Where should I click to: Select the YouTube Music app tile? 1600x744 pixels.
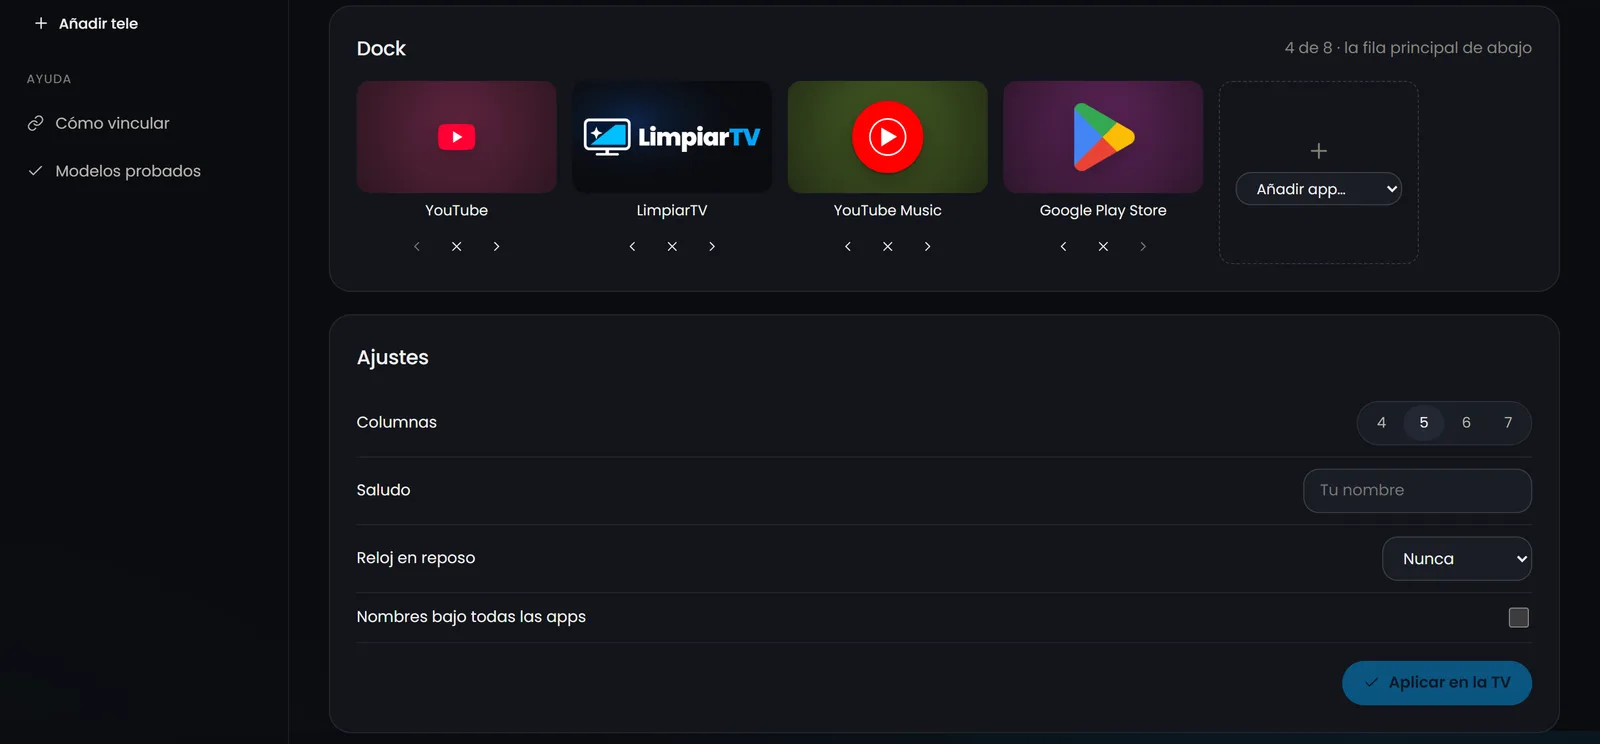(x=888, y=137)
